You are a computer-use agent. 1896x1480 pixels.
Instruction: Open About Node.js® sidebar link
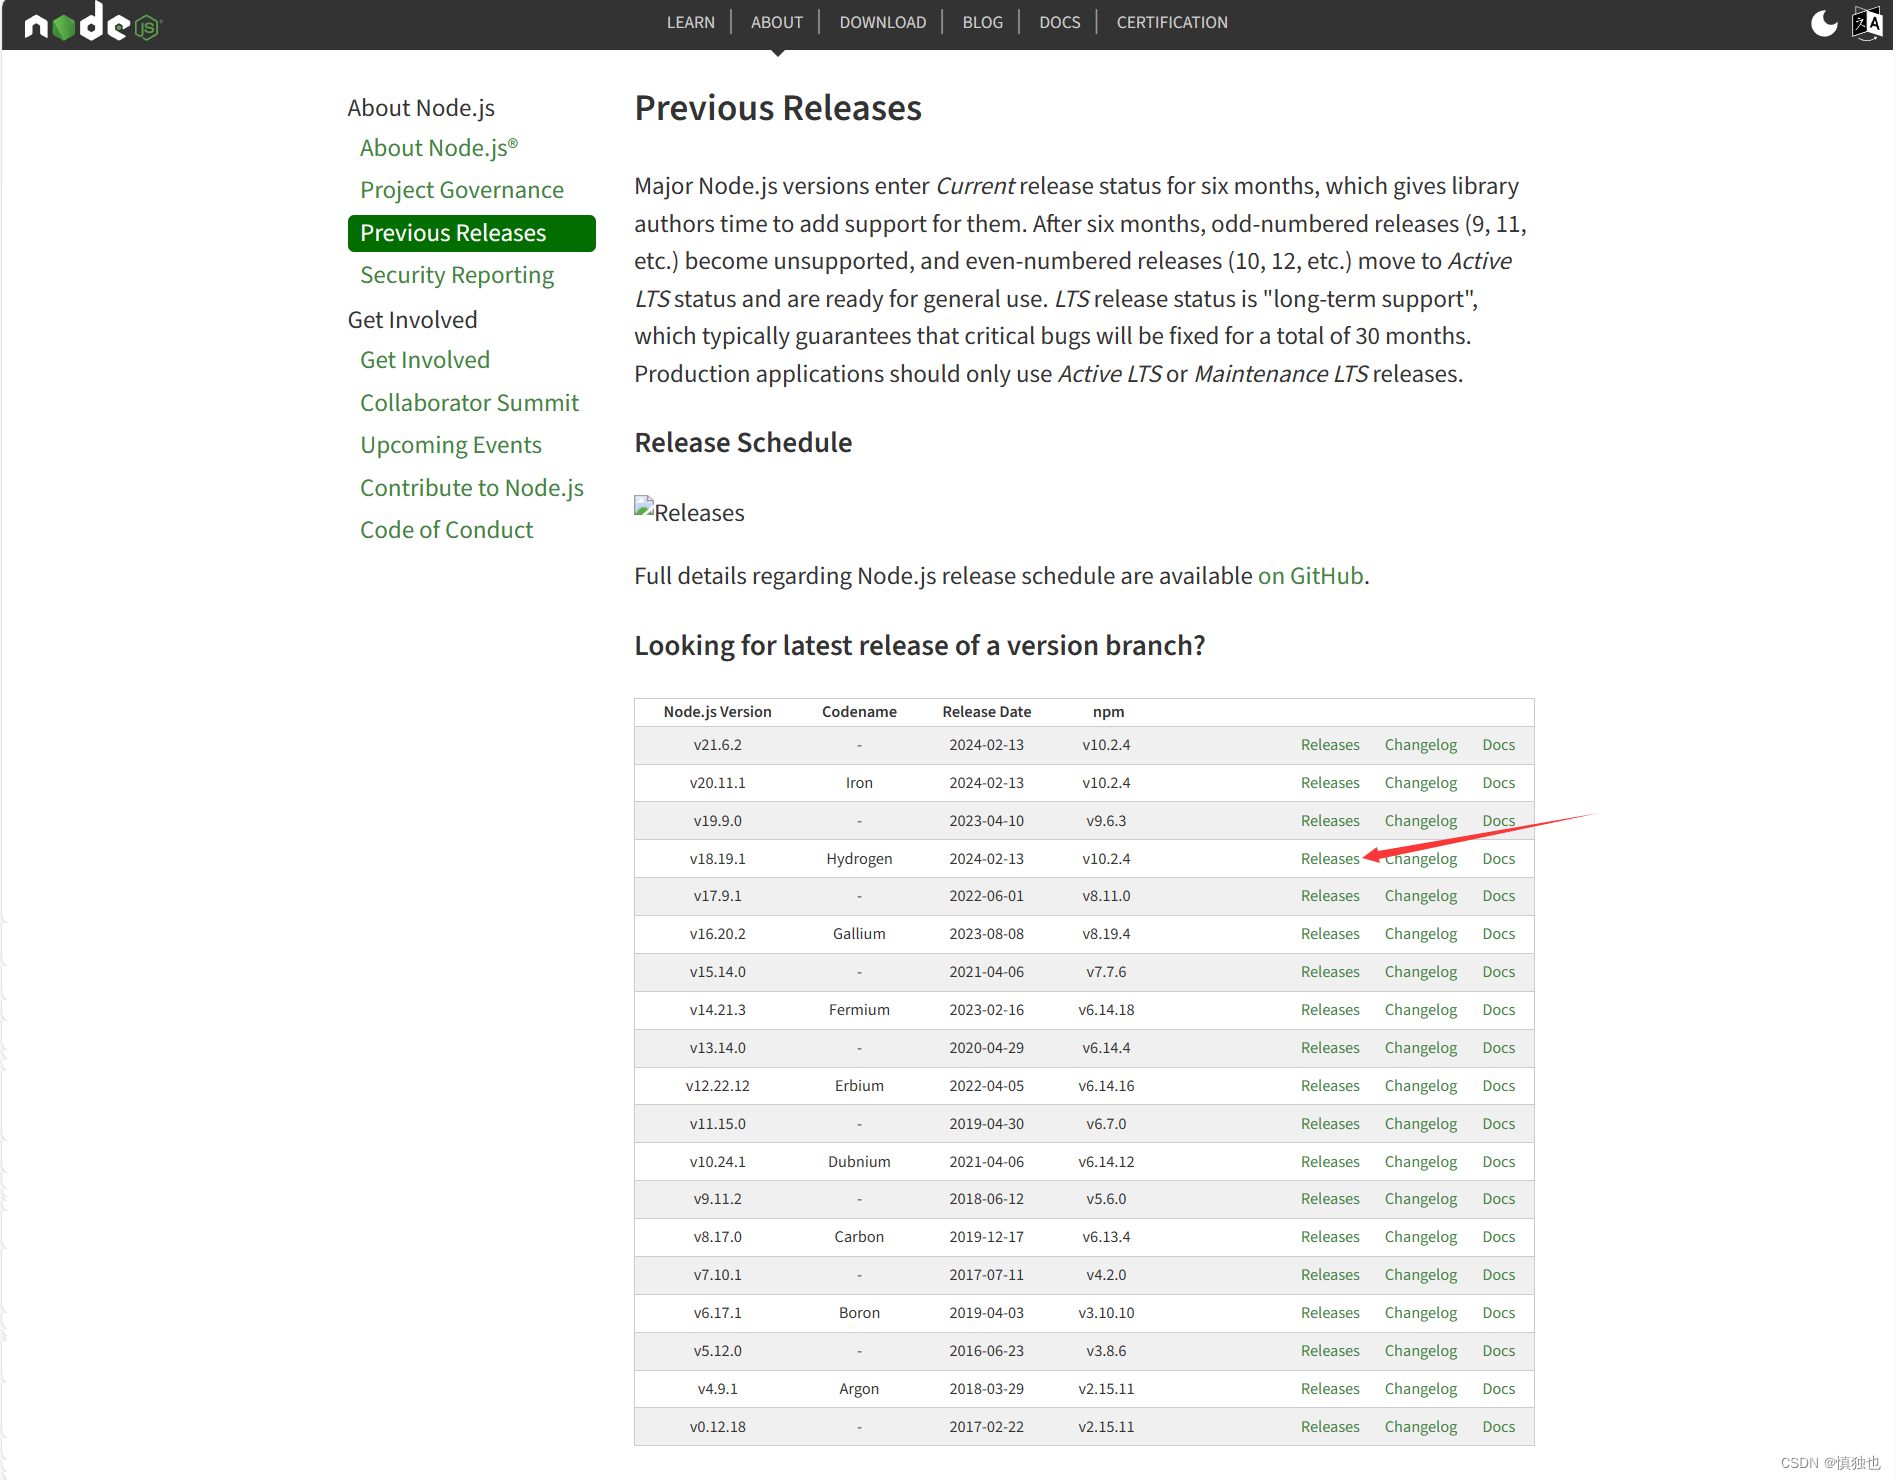(439, 148)
